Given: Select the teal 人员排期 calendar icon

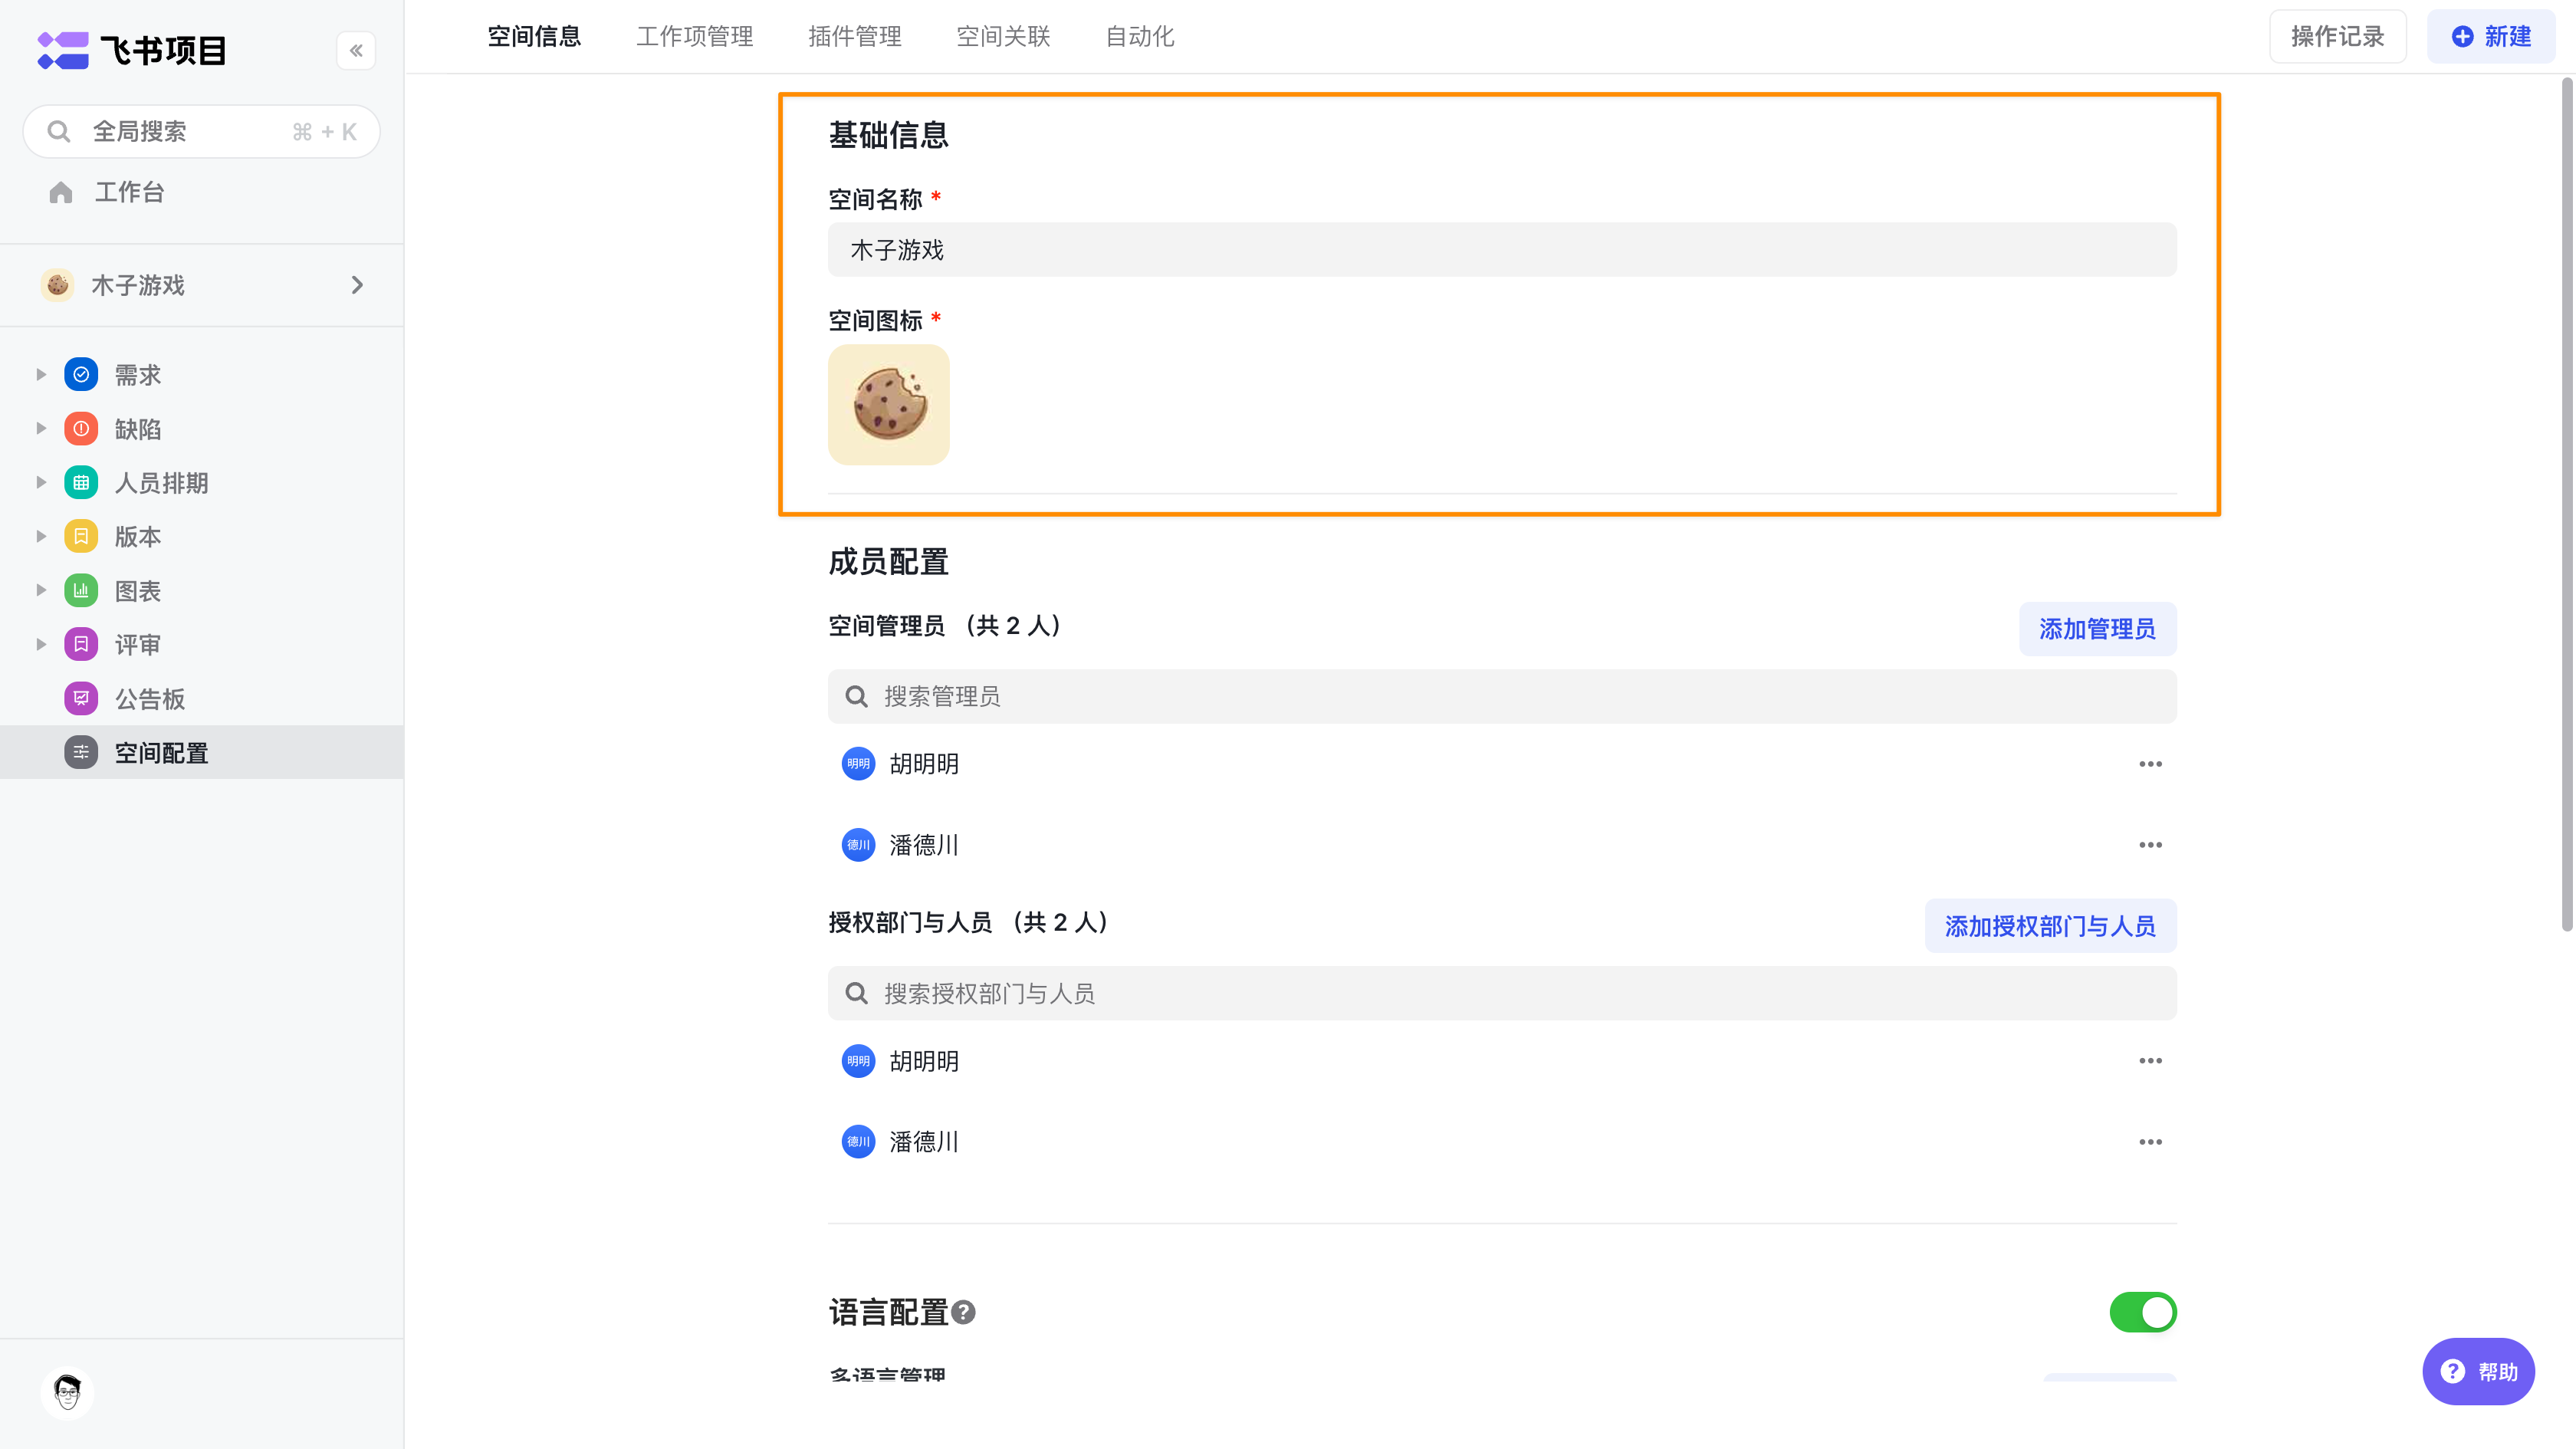Looking at the screenshot, I should tap(81, 482).
